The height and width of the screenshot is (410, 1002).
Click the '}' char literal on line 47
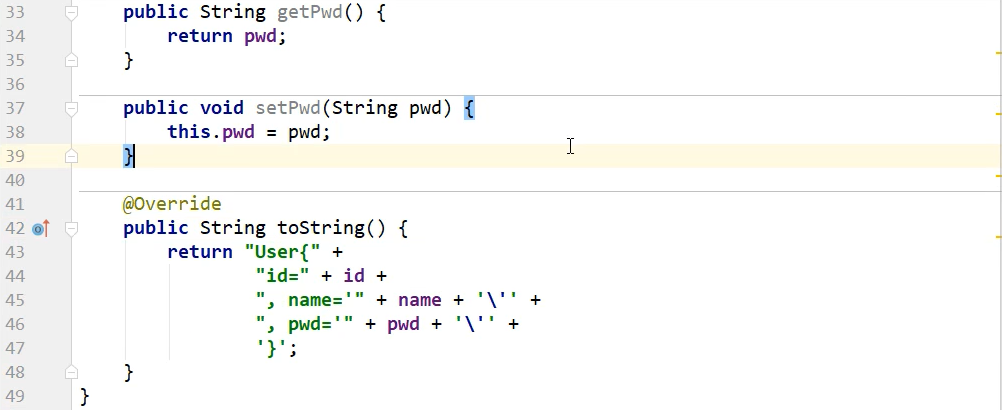coord(272,348)
